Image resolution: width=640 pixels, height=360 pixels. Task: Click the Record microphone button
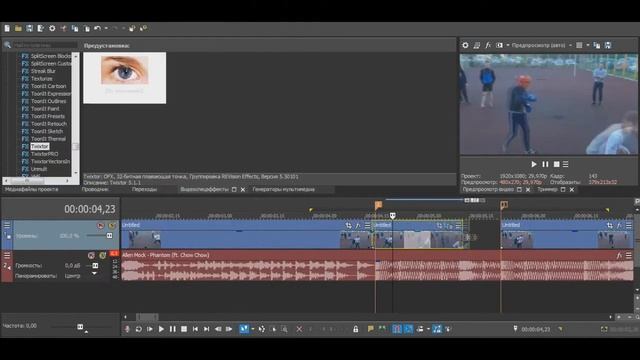(127, 329)
